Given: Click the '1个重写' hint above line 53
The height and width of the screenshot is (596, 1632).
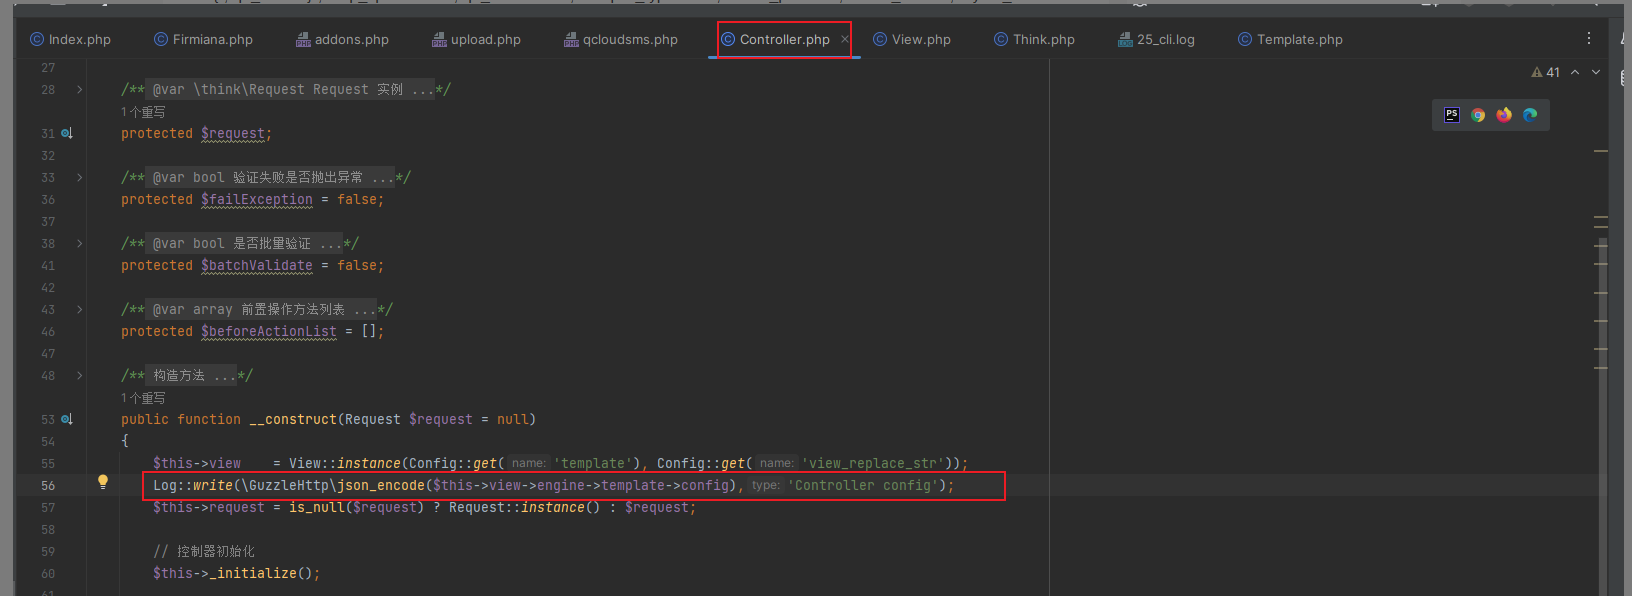Looking at the screenshot, I should (143, 398).
